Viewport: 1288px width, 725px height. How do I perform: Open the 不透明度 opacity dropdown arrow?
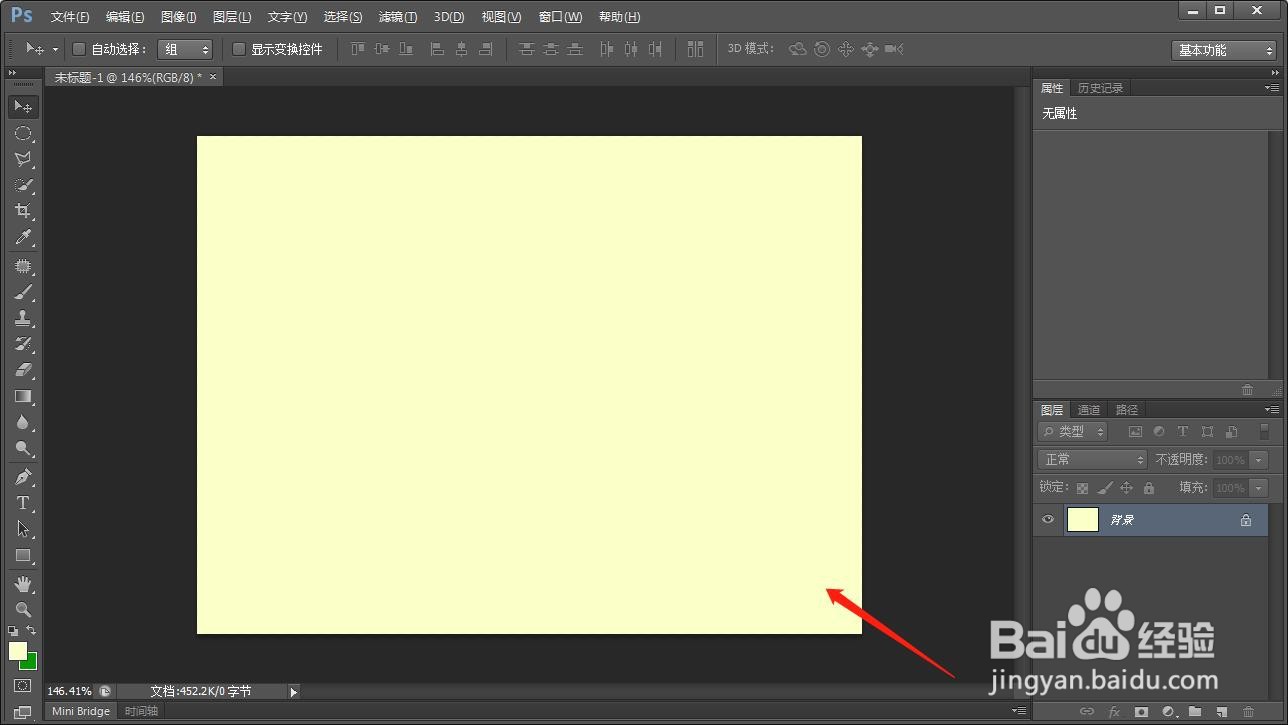click(1259, 460)
